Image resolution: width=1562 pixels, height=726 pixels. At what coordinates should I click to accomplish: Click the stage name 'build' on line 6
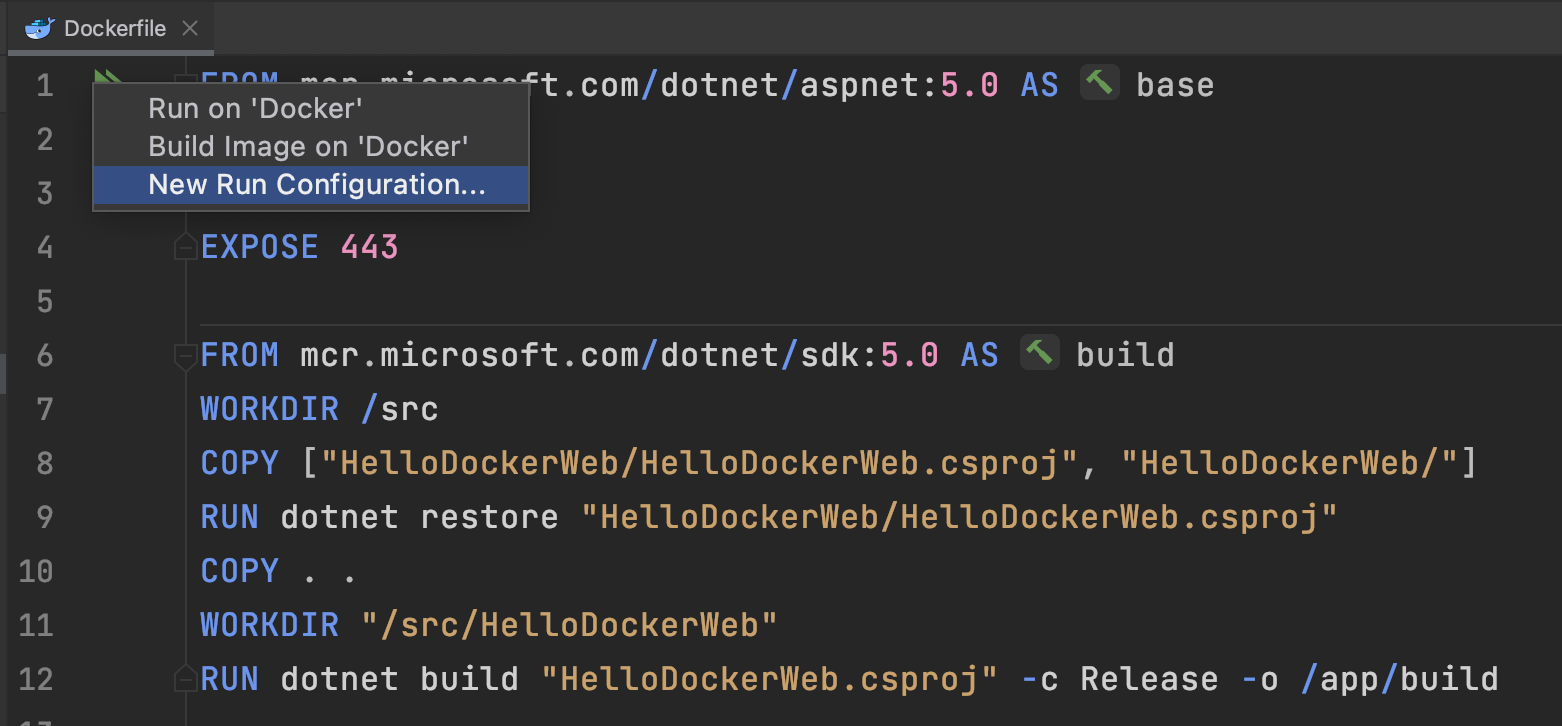(1125, 355)
